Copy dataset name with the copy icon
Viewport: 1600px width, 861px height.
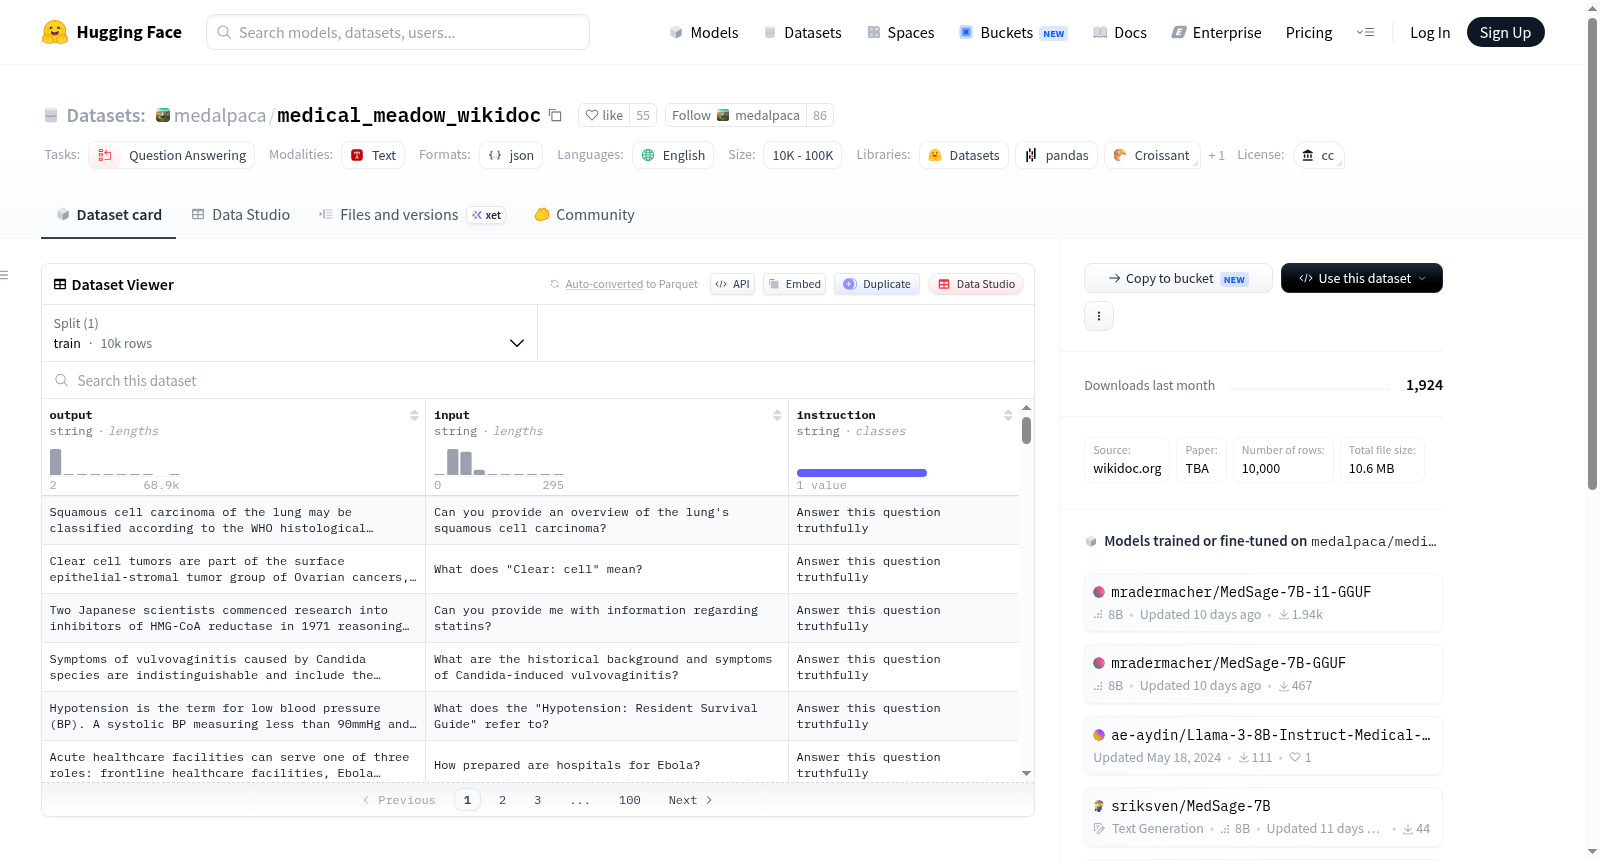tap(555, 116)
